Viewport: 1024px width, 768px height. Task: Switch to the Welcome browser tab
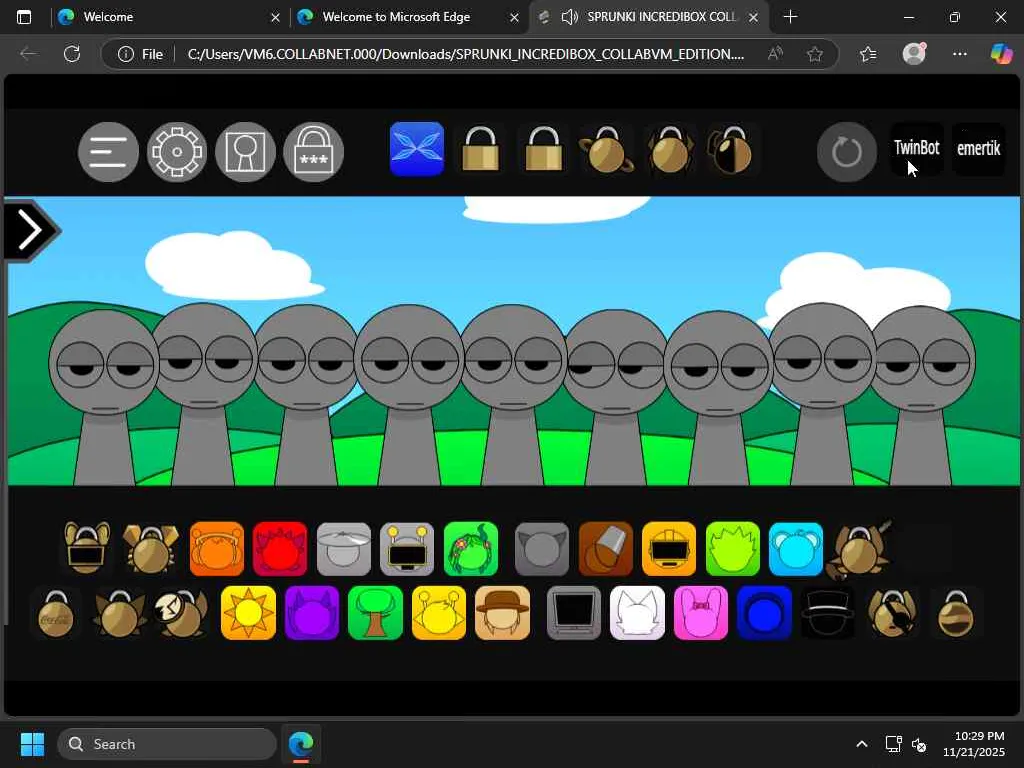coord(167,17)
